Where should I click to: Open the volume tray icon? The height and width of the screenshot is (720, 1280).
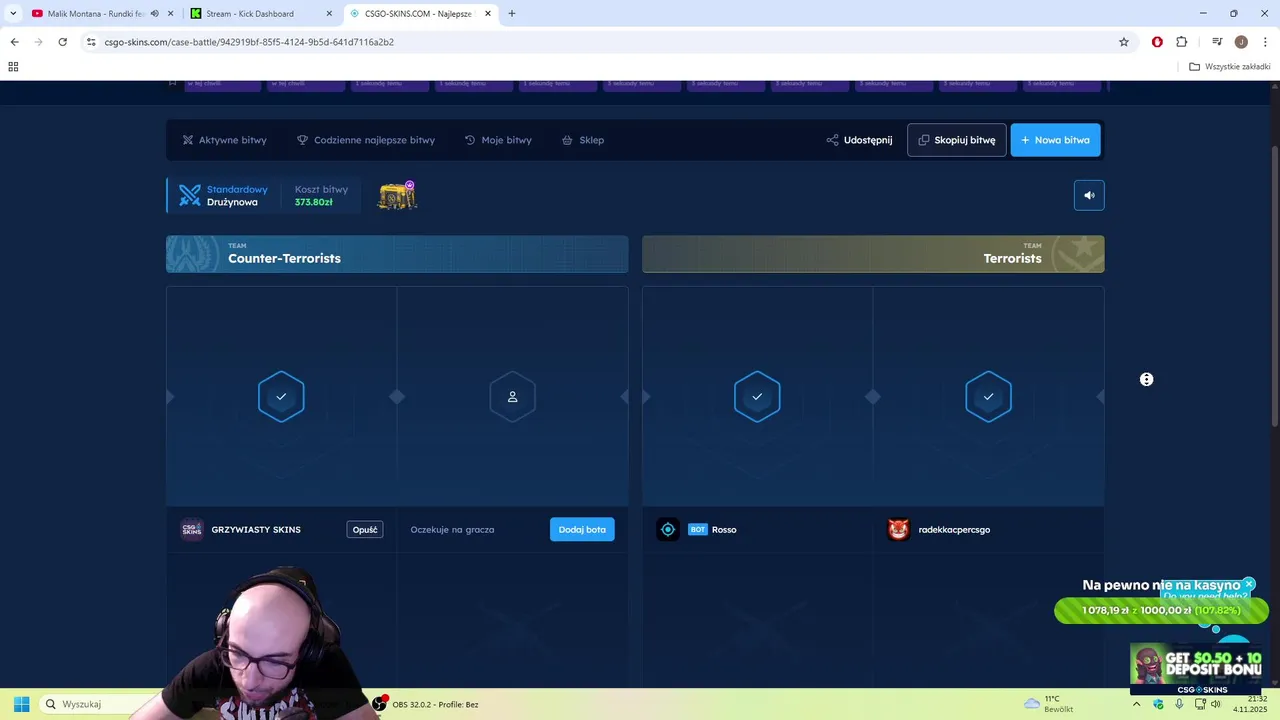pos(1216,704)
